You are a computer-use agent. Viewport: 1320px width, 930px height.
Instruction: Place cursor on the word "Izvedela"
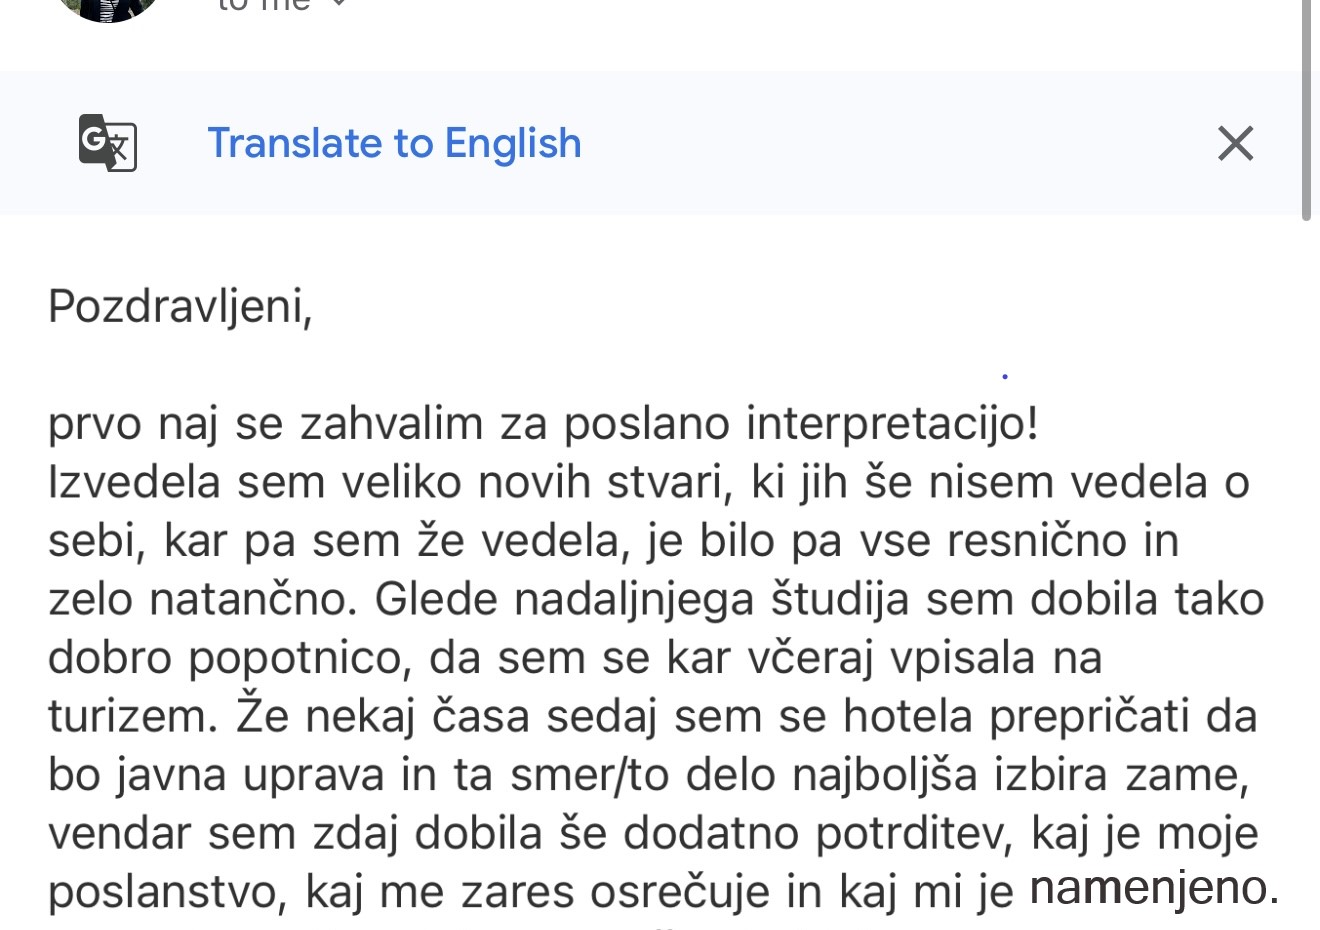134,483
